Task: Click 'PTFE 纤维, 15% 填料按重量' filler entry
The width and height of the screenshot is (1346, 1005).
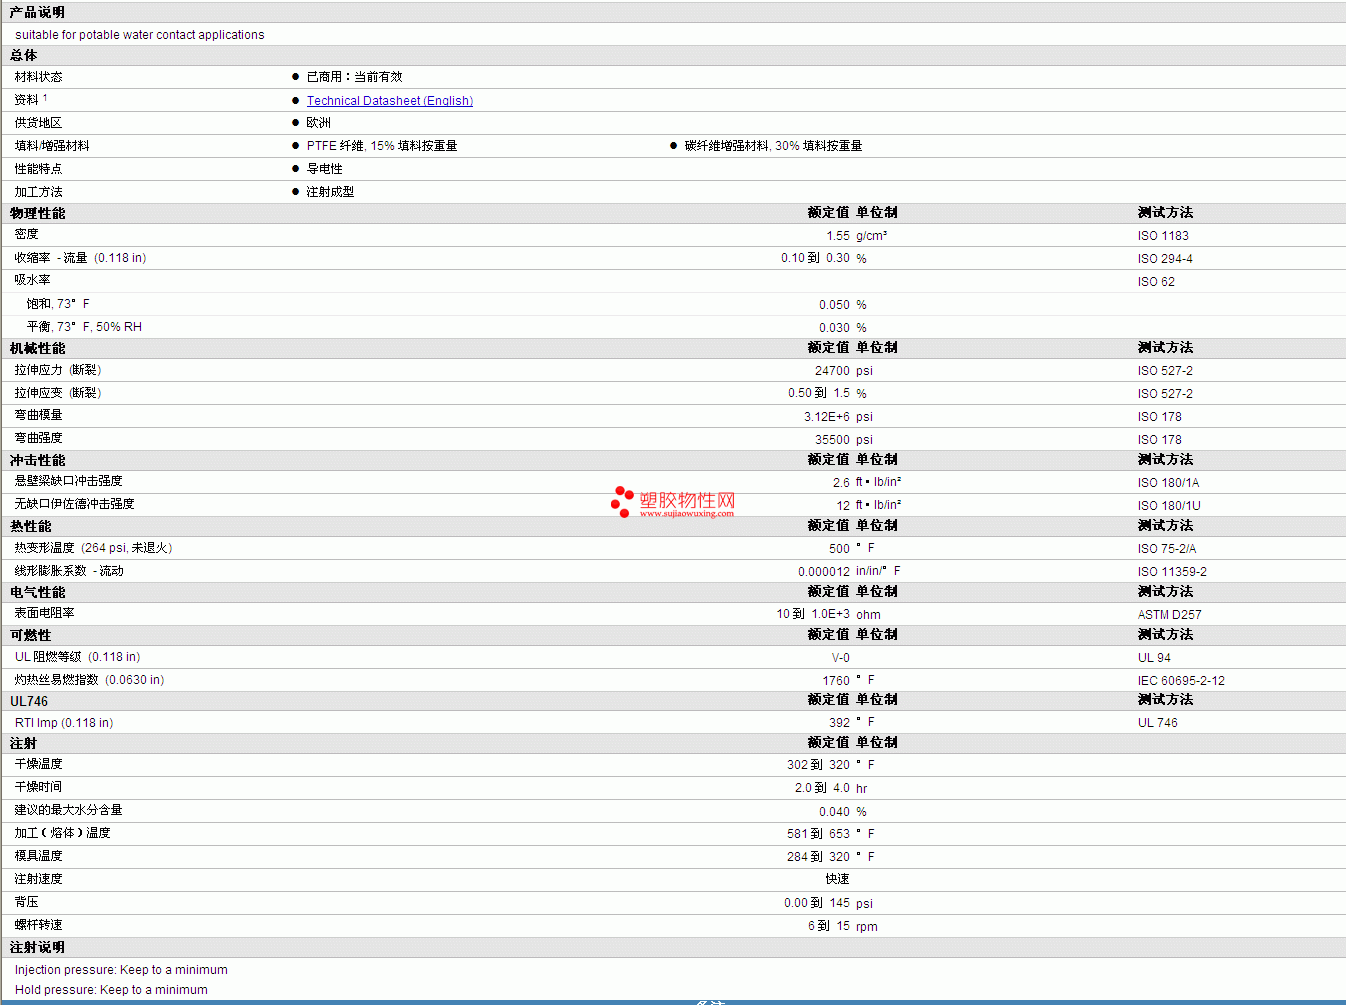Action: [x=382, y=146]
